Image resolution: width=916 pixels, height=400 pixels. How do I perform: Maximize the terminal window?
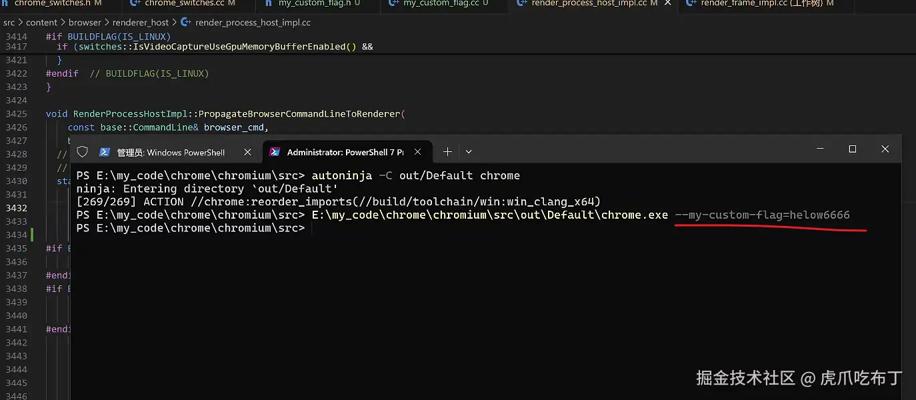(852, 149)
